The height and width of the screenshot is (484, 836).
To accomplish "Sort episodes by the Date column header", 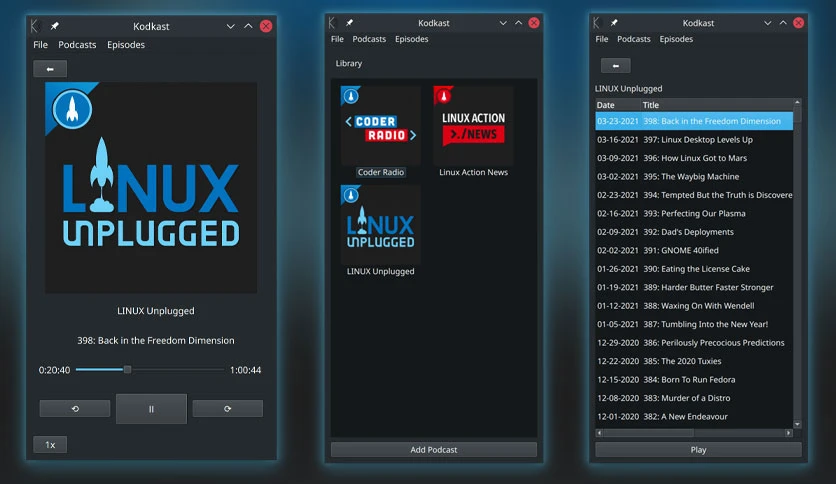I will (617, 104).
